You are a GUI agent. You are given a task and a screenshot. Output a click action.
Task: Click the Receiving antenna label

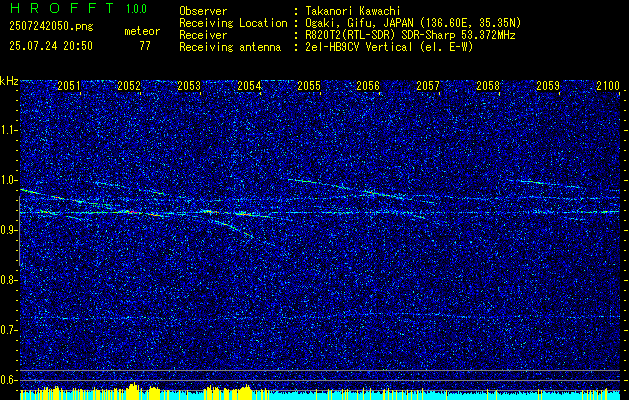point(230,47)
